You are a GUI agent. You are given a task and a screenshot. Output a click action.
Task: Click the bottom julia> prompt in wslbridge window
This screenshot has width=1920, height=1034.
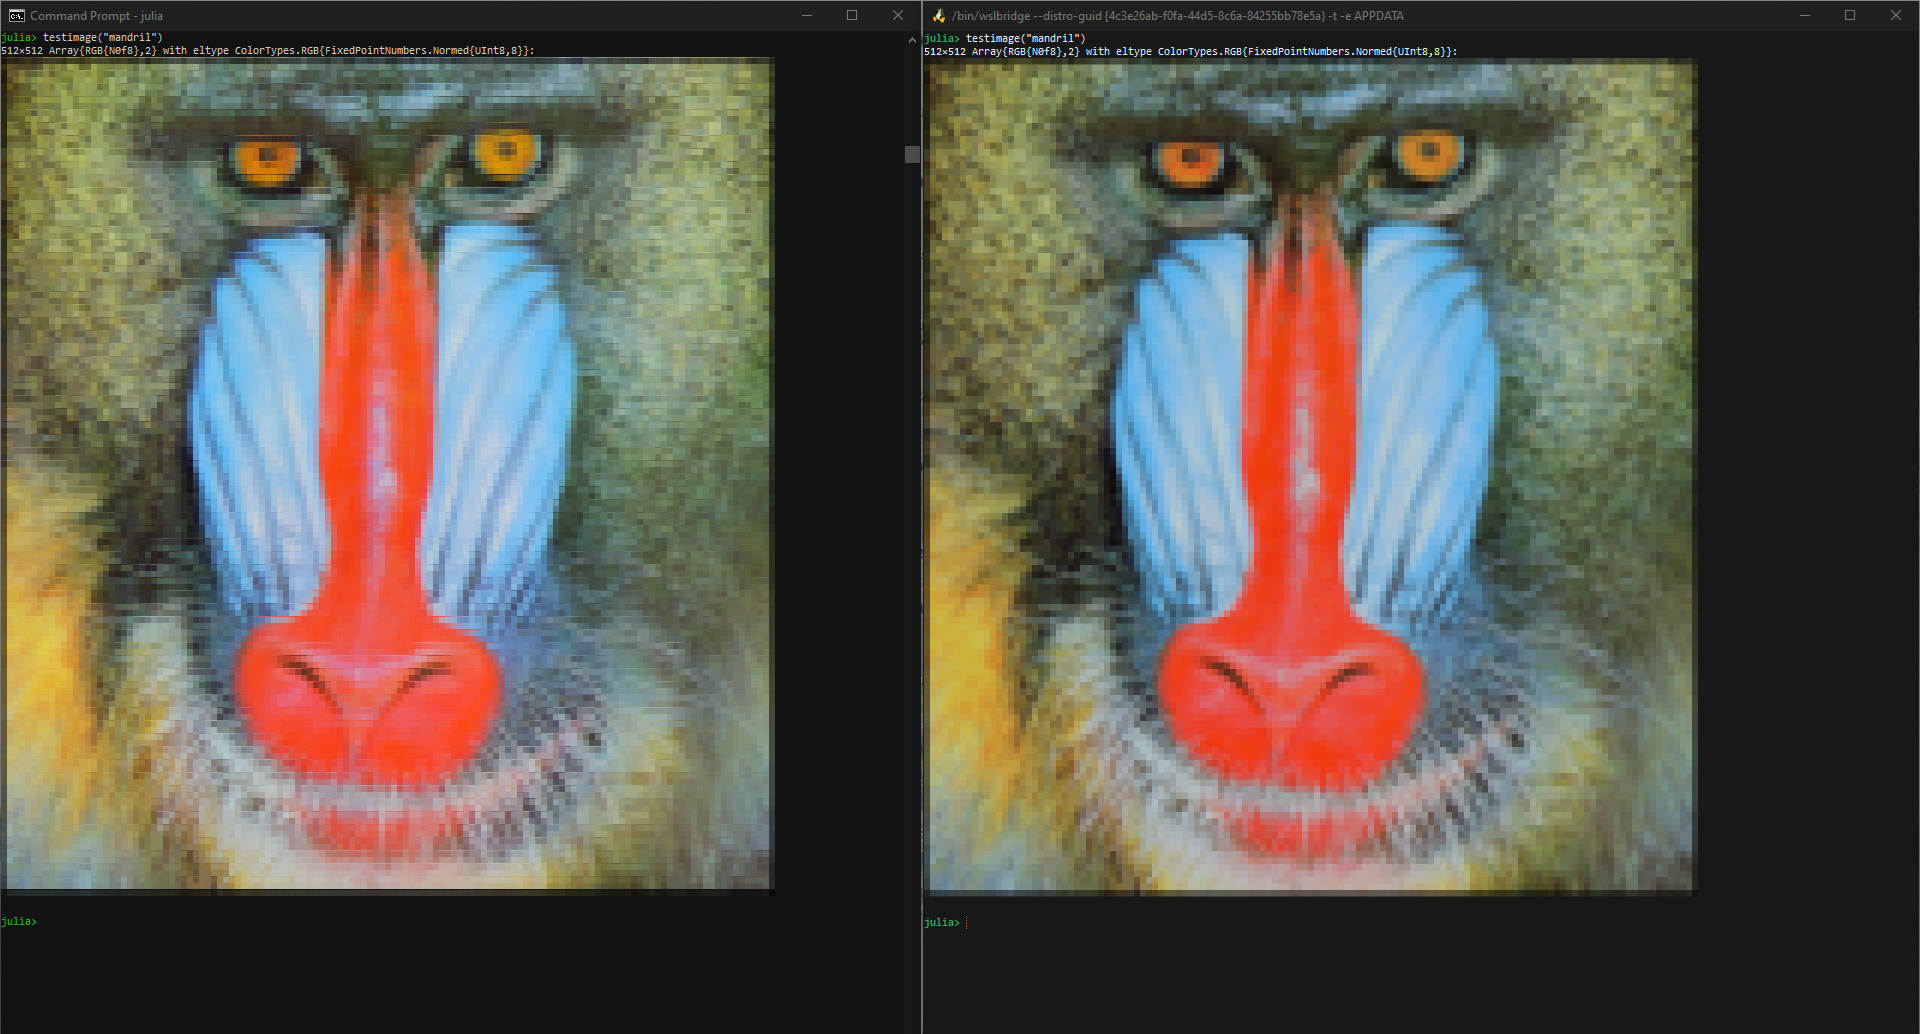click(x=942, y=922)
